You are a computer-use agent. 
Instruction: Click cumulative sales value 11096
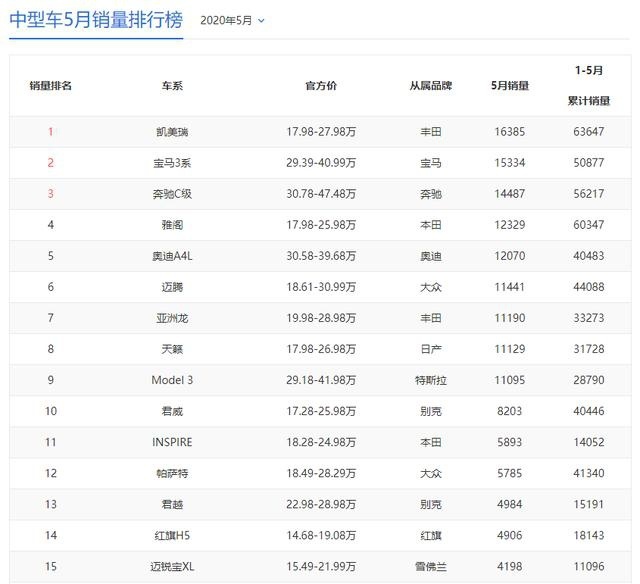tap(589, 566)
